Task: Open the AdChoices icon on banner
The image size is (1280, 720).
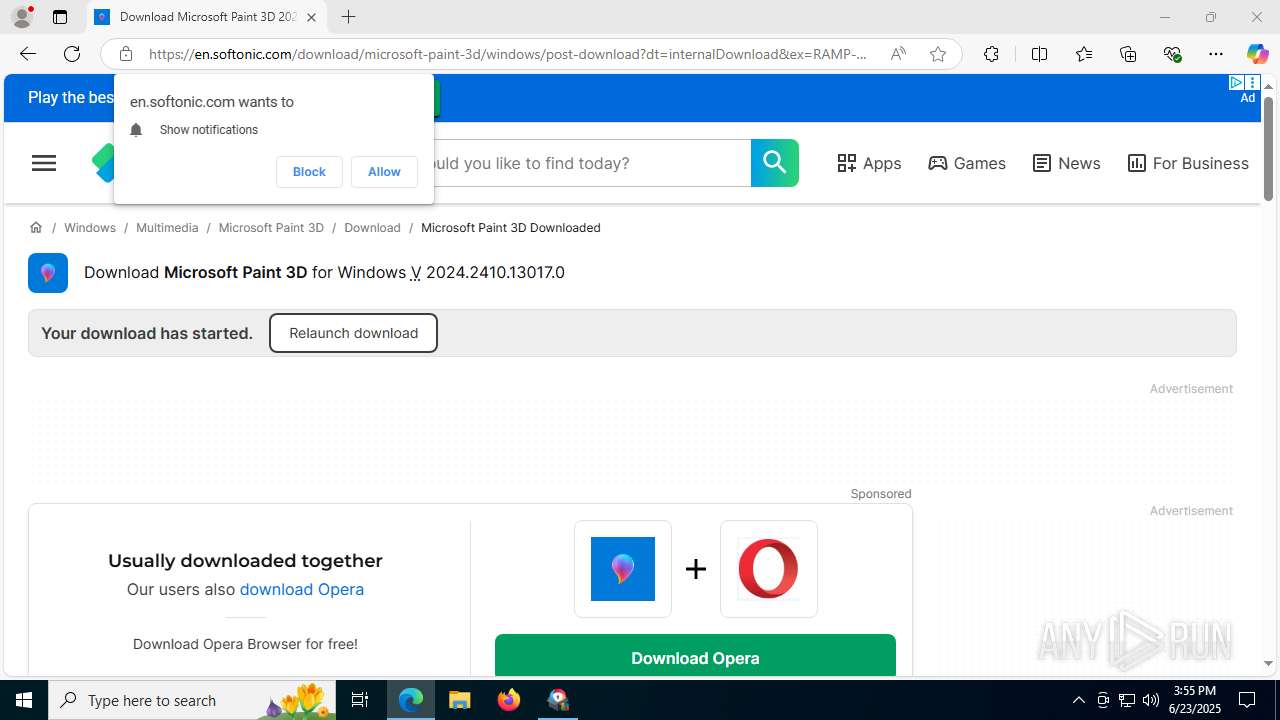Action: [x=1237, y=83]
